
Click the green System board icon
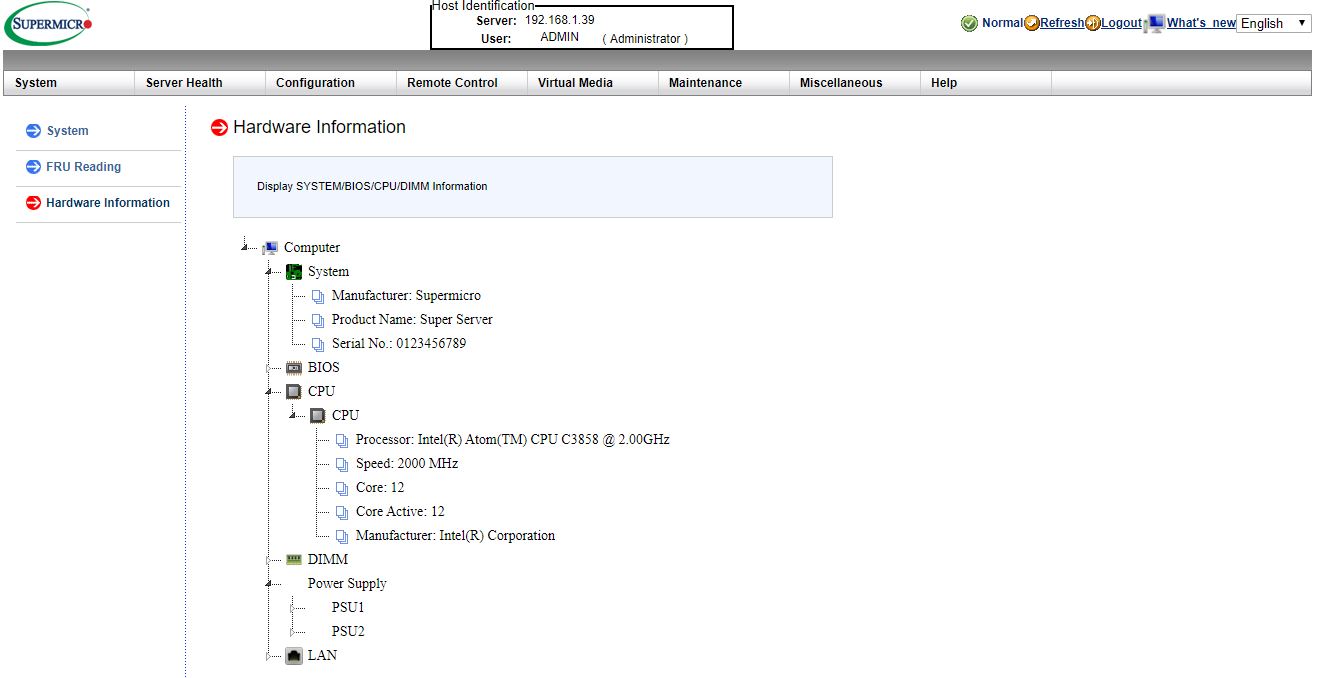(294, 272)
